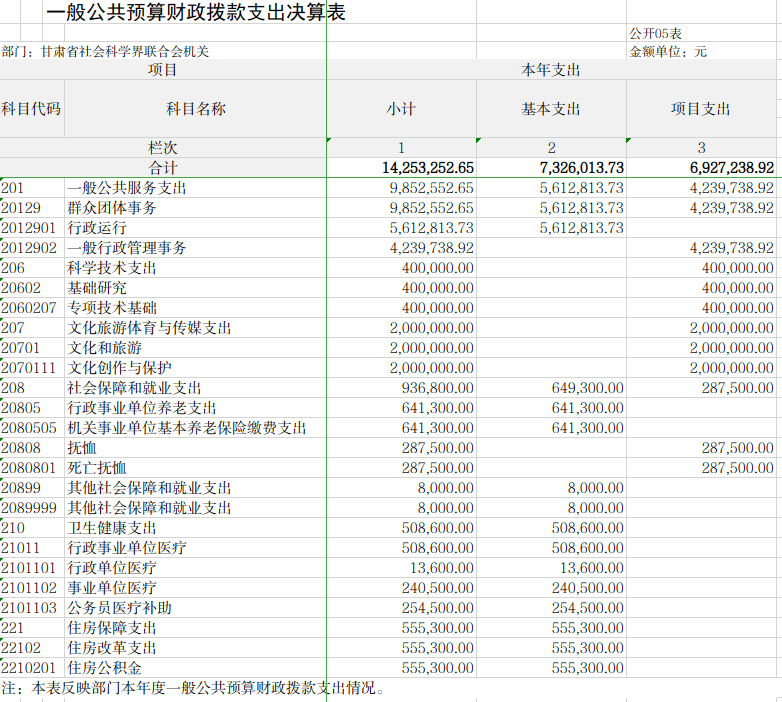Select the footnote 注：本表反映部门本年度一般公共预算财政拨款支出情况
Screen dimensions: 782x702
point(193,688)
